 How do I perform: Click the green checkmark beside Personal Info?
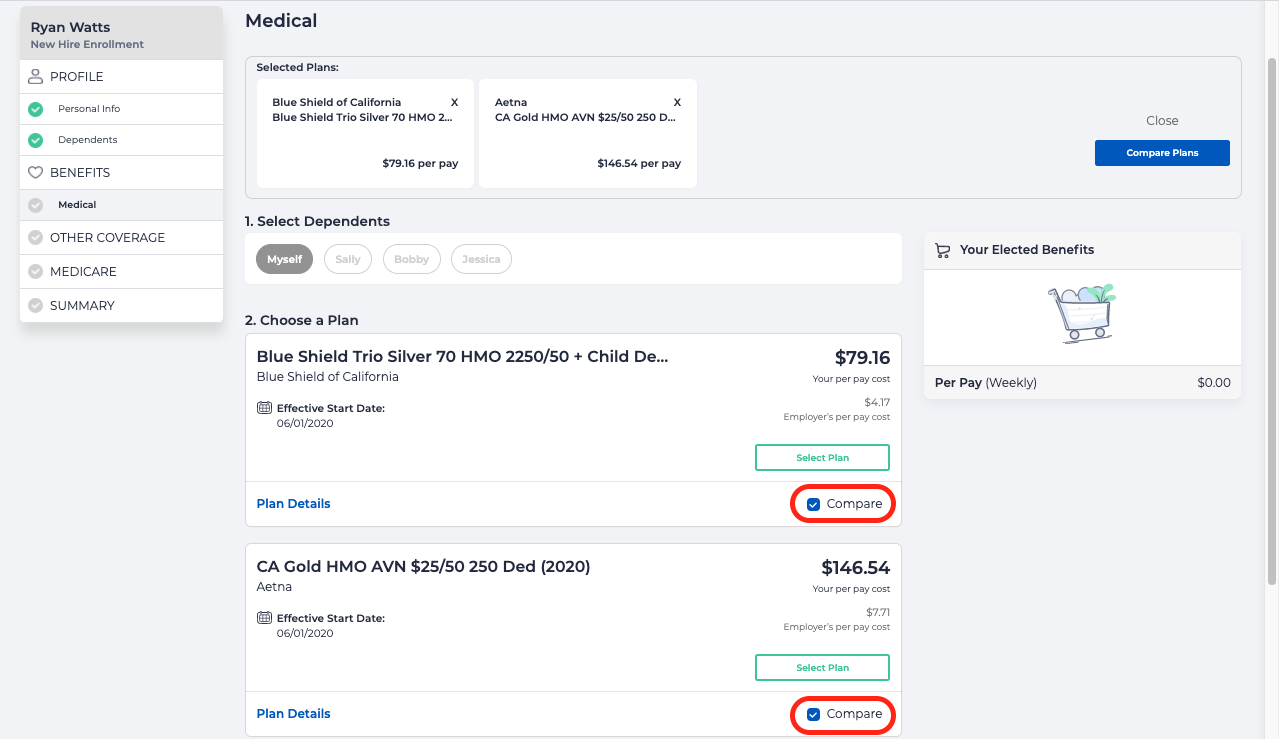(x=36, y=109)
